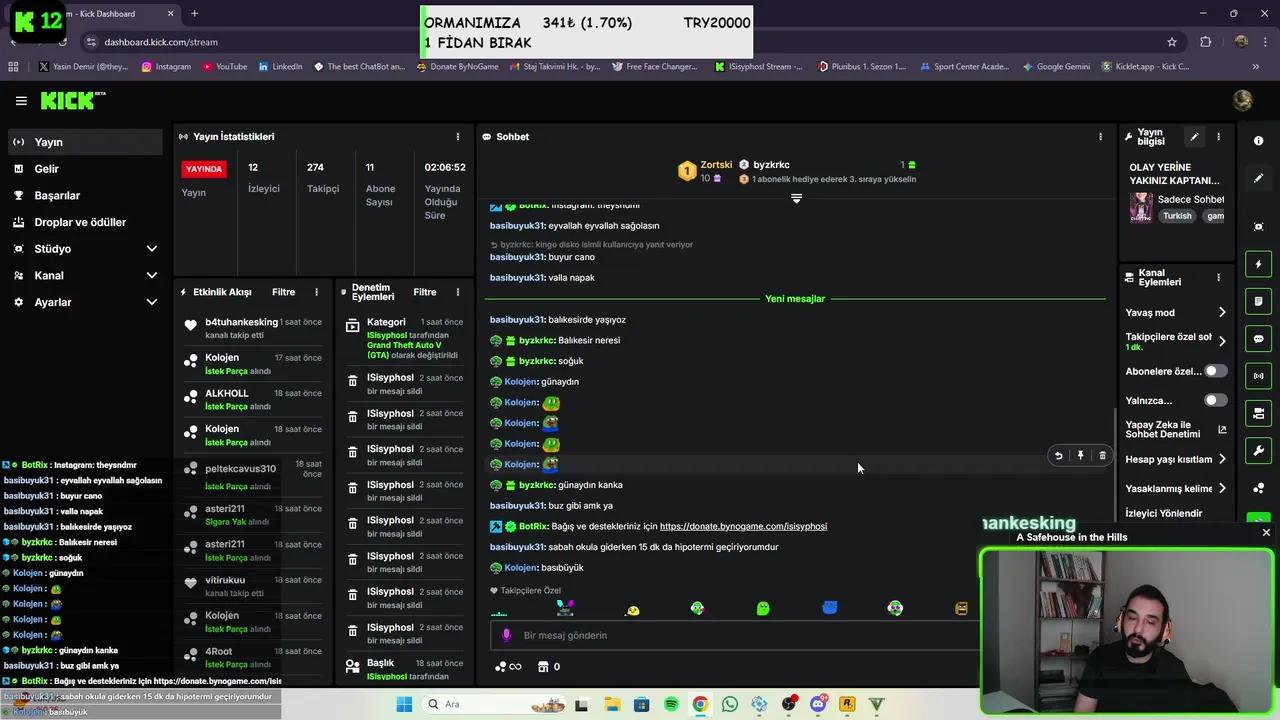Bookmark page with star icon
The height and width of the screenshot is (720, 1280).
click(1171, 42)
